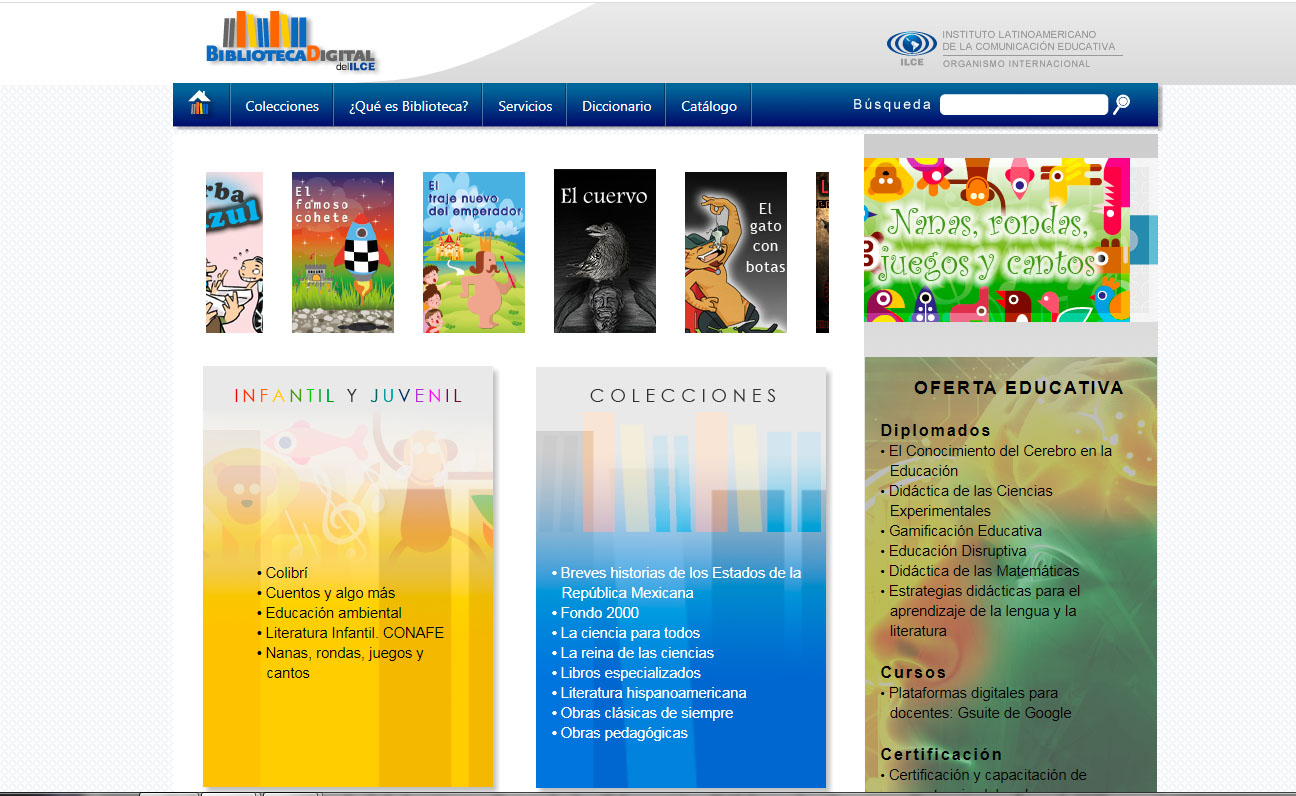Open the El gato con botas cover
The image size is (1296, 796).
pyautogui.click(x=736, y=252)
